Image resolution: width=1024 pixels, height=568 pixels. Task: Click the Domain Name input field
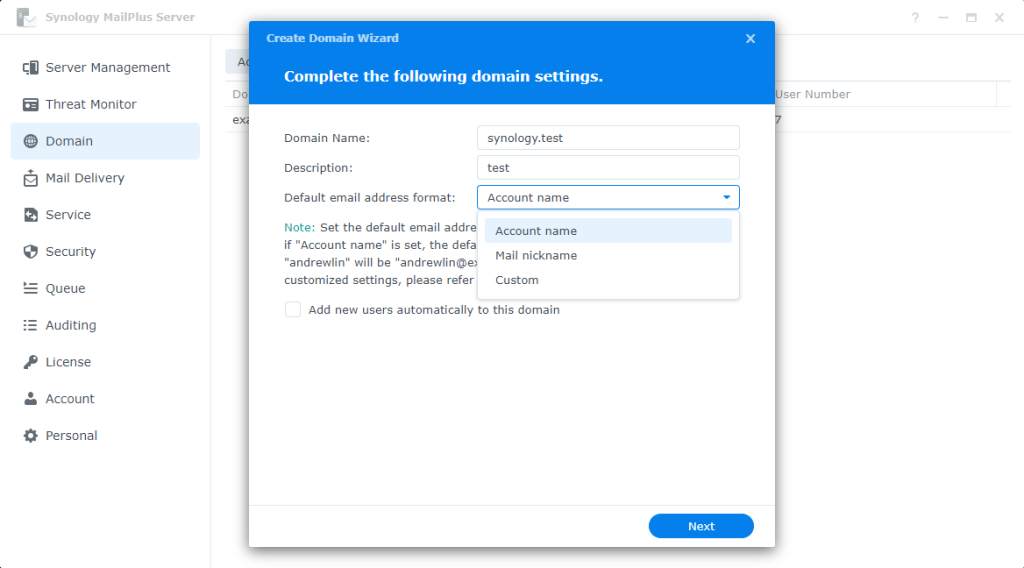click(x=608, y=138)
